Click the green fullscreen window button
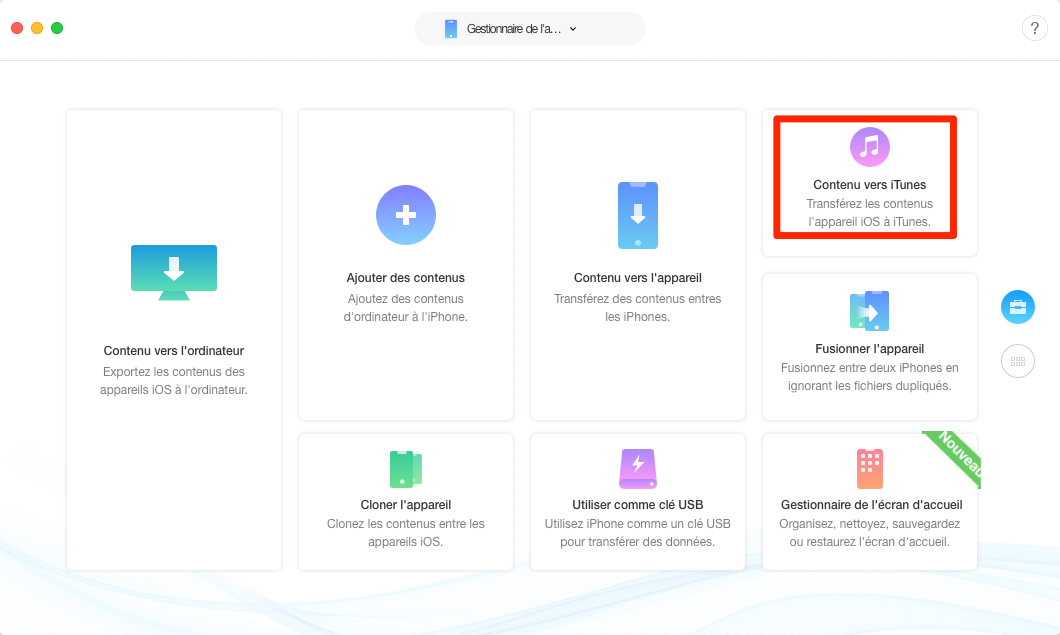 (x=57, y=28)
